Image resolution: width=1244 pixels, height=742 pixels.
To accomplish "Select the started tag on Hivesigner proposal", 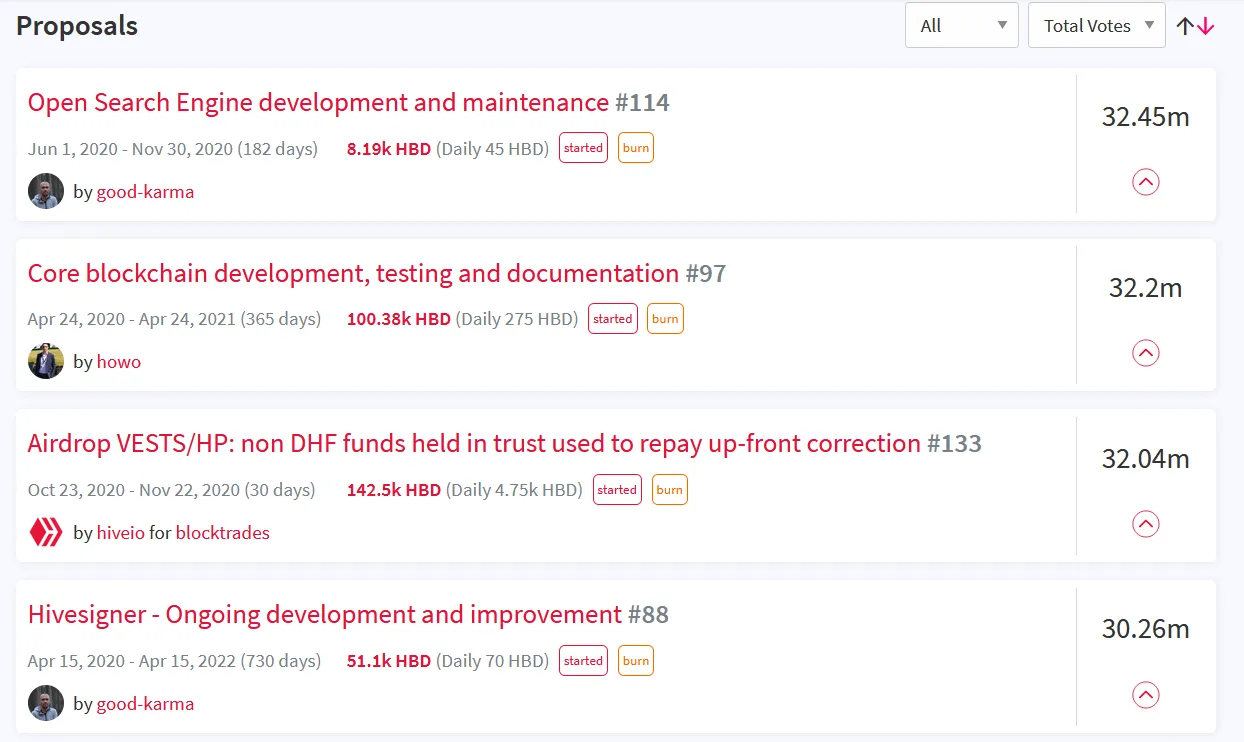I will coord(583,661).
